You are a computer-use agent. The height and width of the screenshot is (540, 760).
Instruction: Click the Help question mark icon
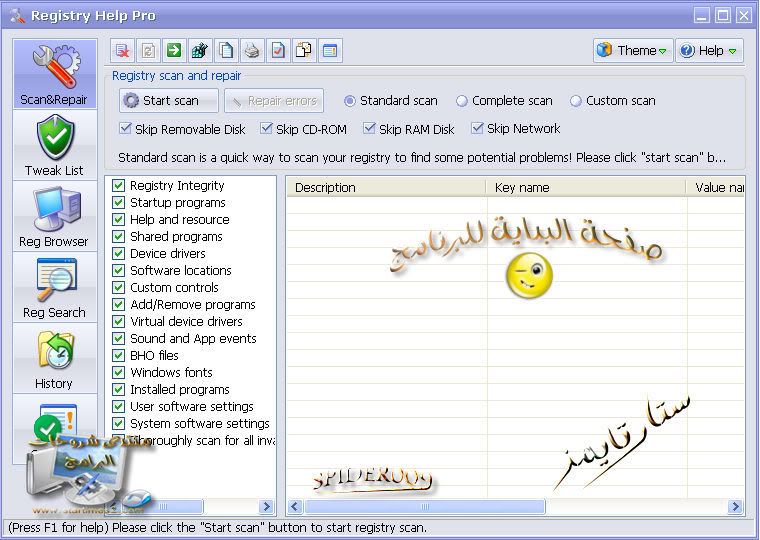point(687,50)
